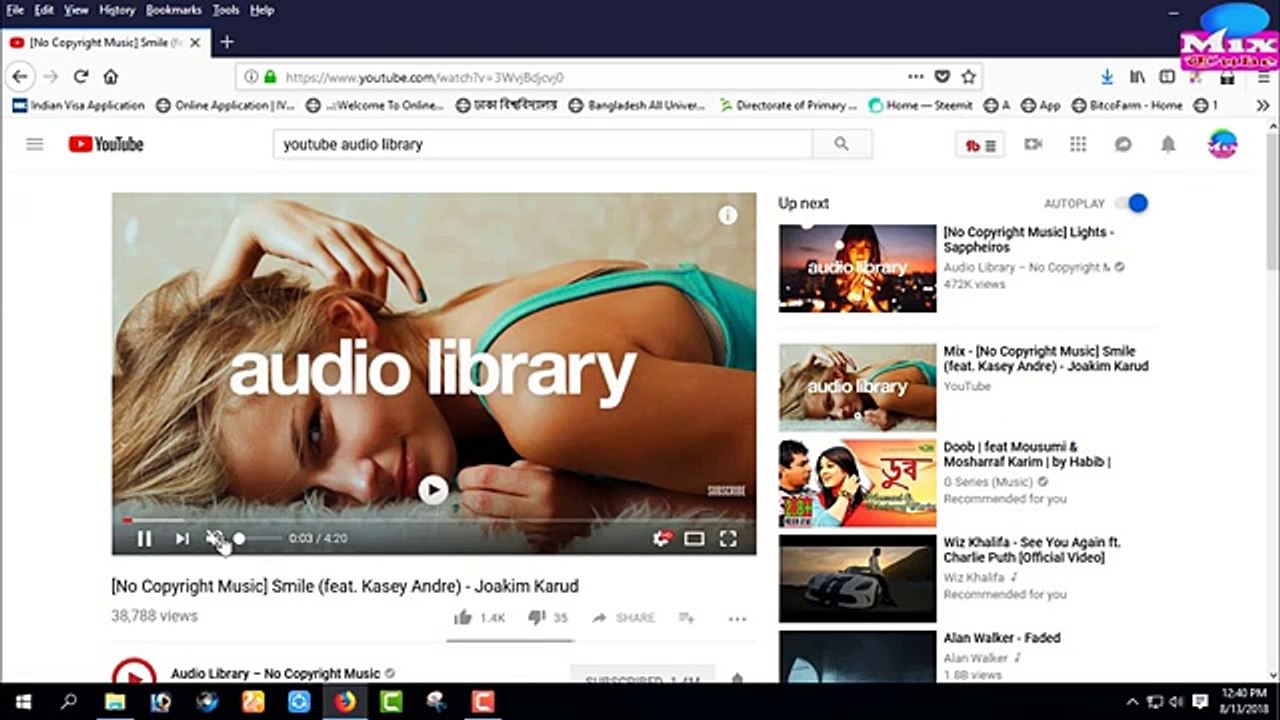Screen dimensions: 1280x720
Task: Open the Windows Start menu
Action: click(22, 702)
